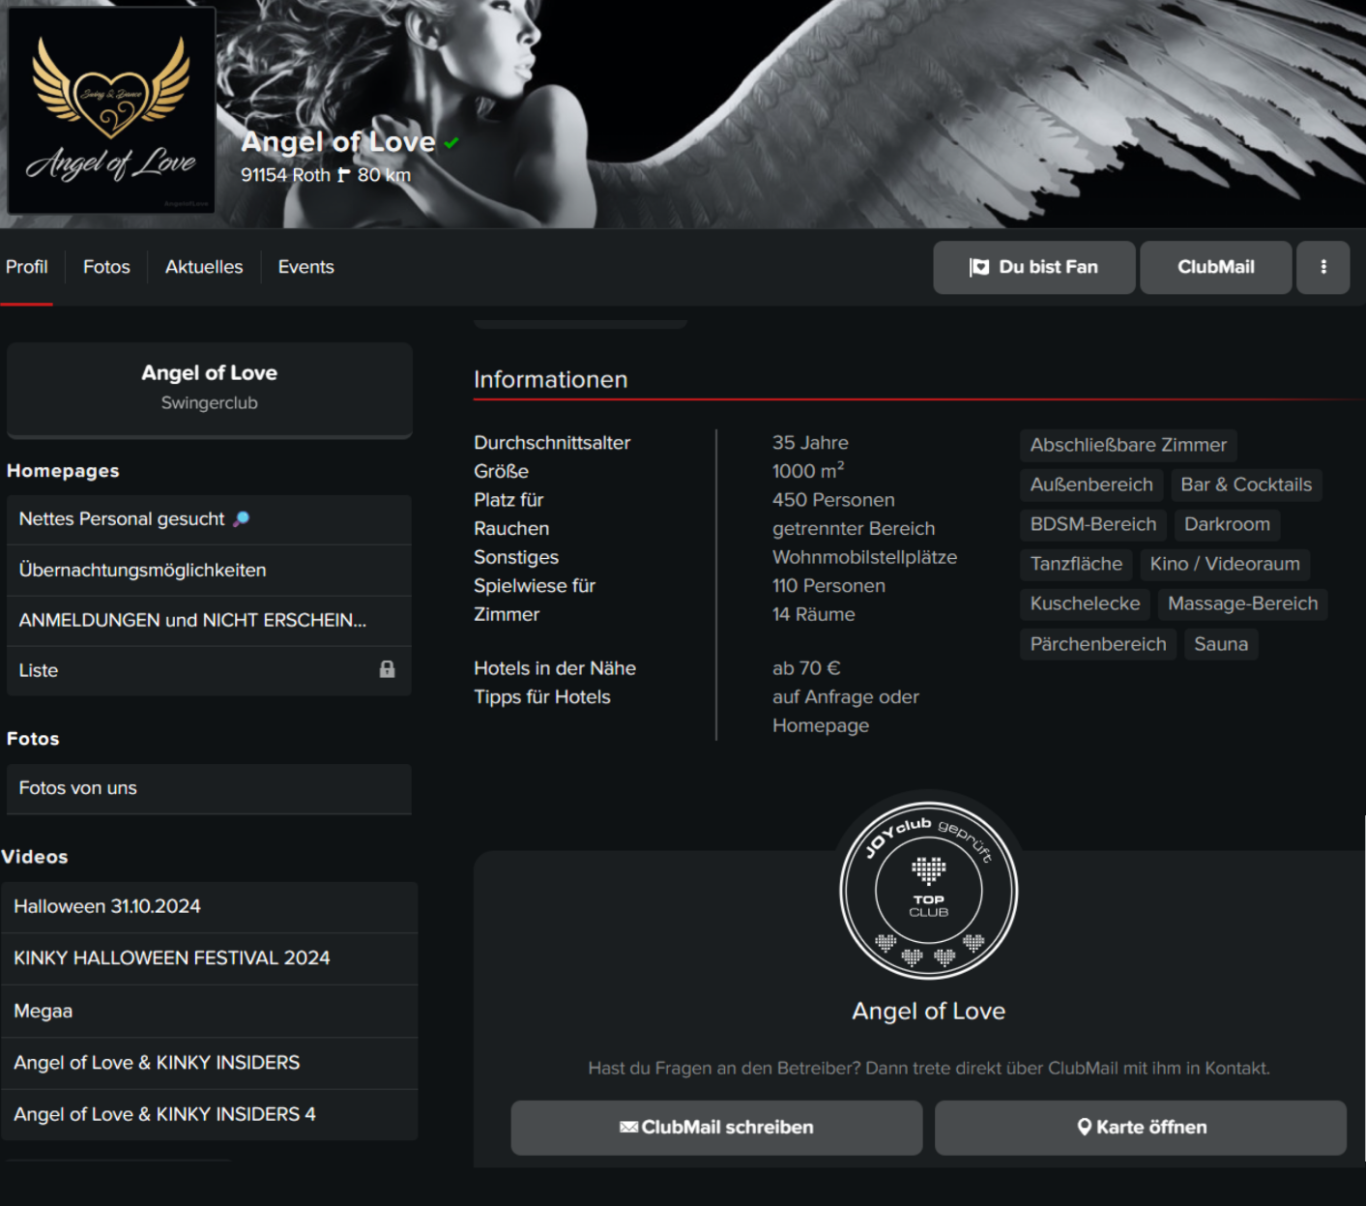Play the Halloween 31.10.2024 video
Viewport: 1366px width, 1206px height.
[107, 906]
